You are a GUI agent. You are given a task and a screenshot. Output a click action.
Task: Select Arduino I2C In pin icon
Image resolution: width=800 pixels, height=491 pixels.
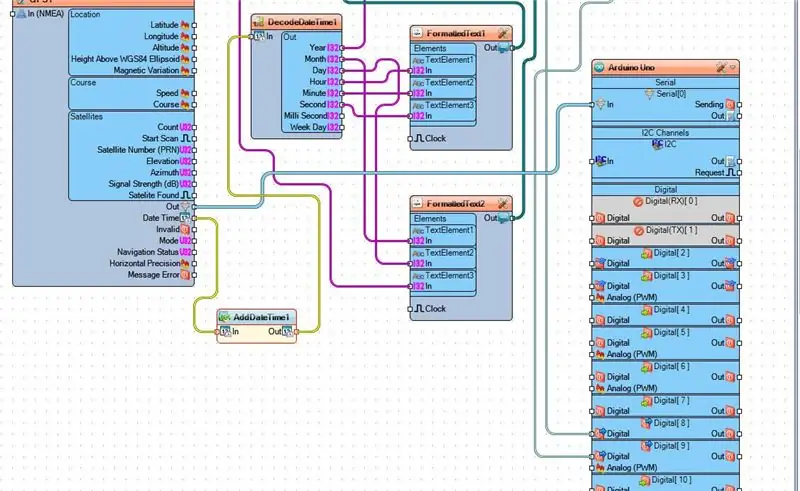[x=601, y=161]
